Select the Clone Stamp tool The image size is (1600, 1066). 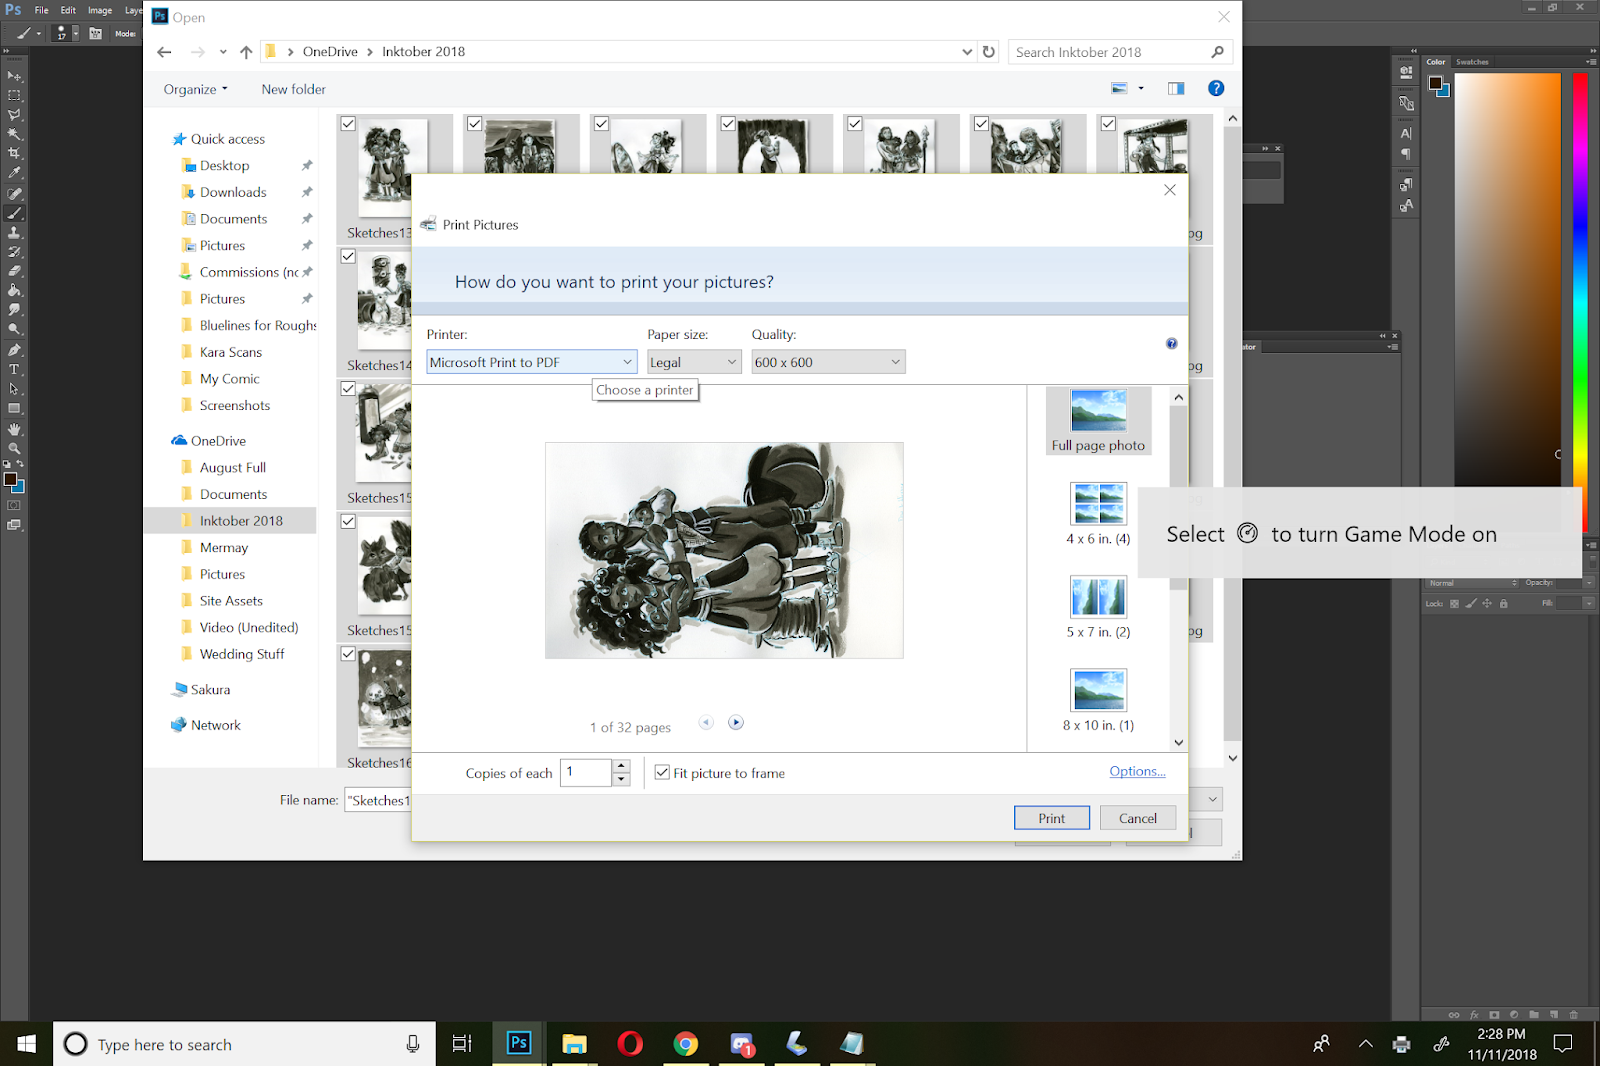click(x=14, y=232)
